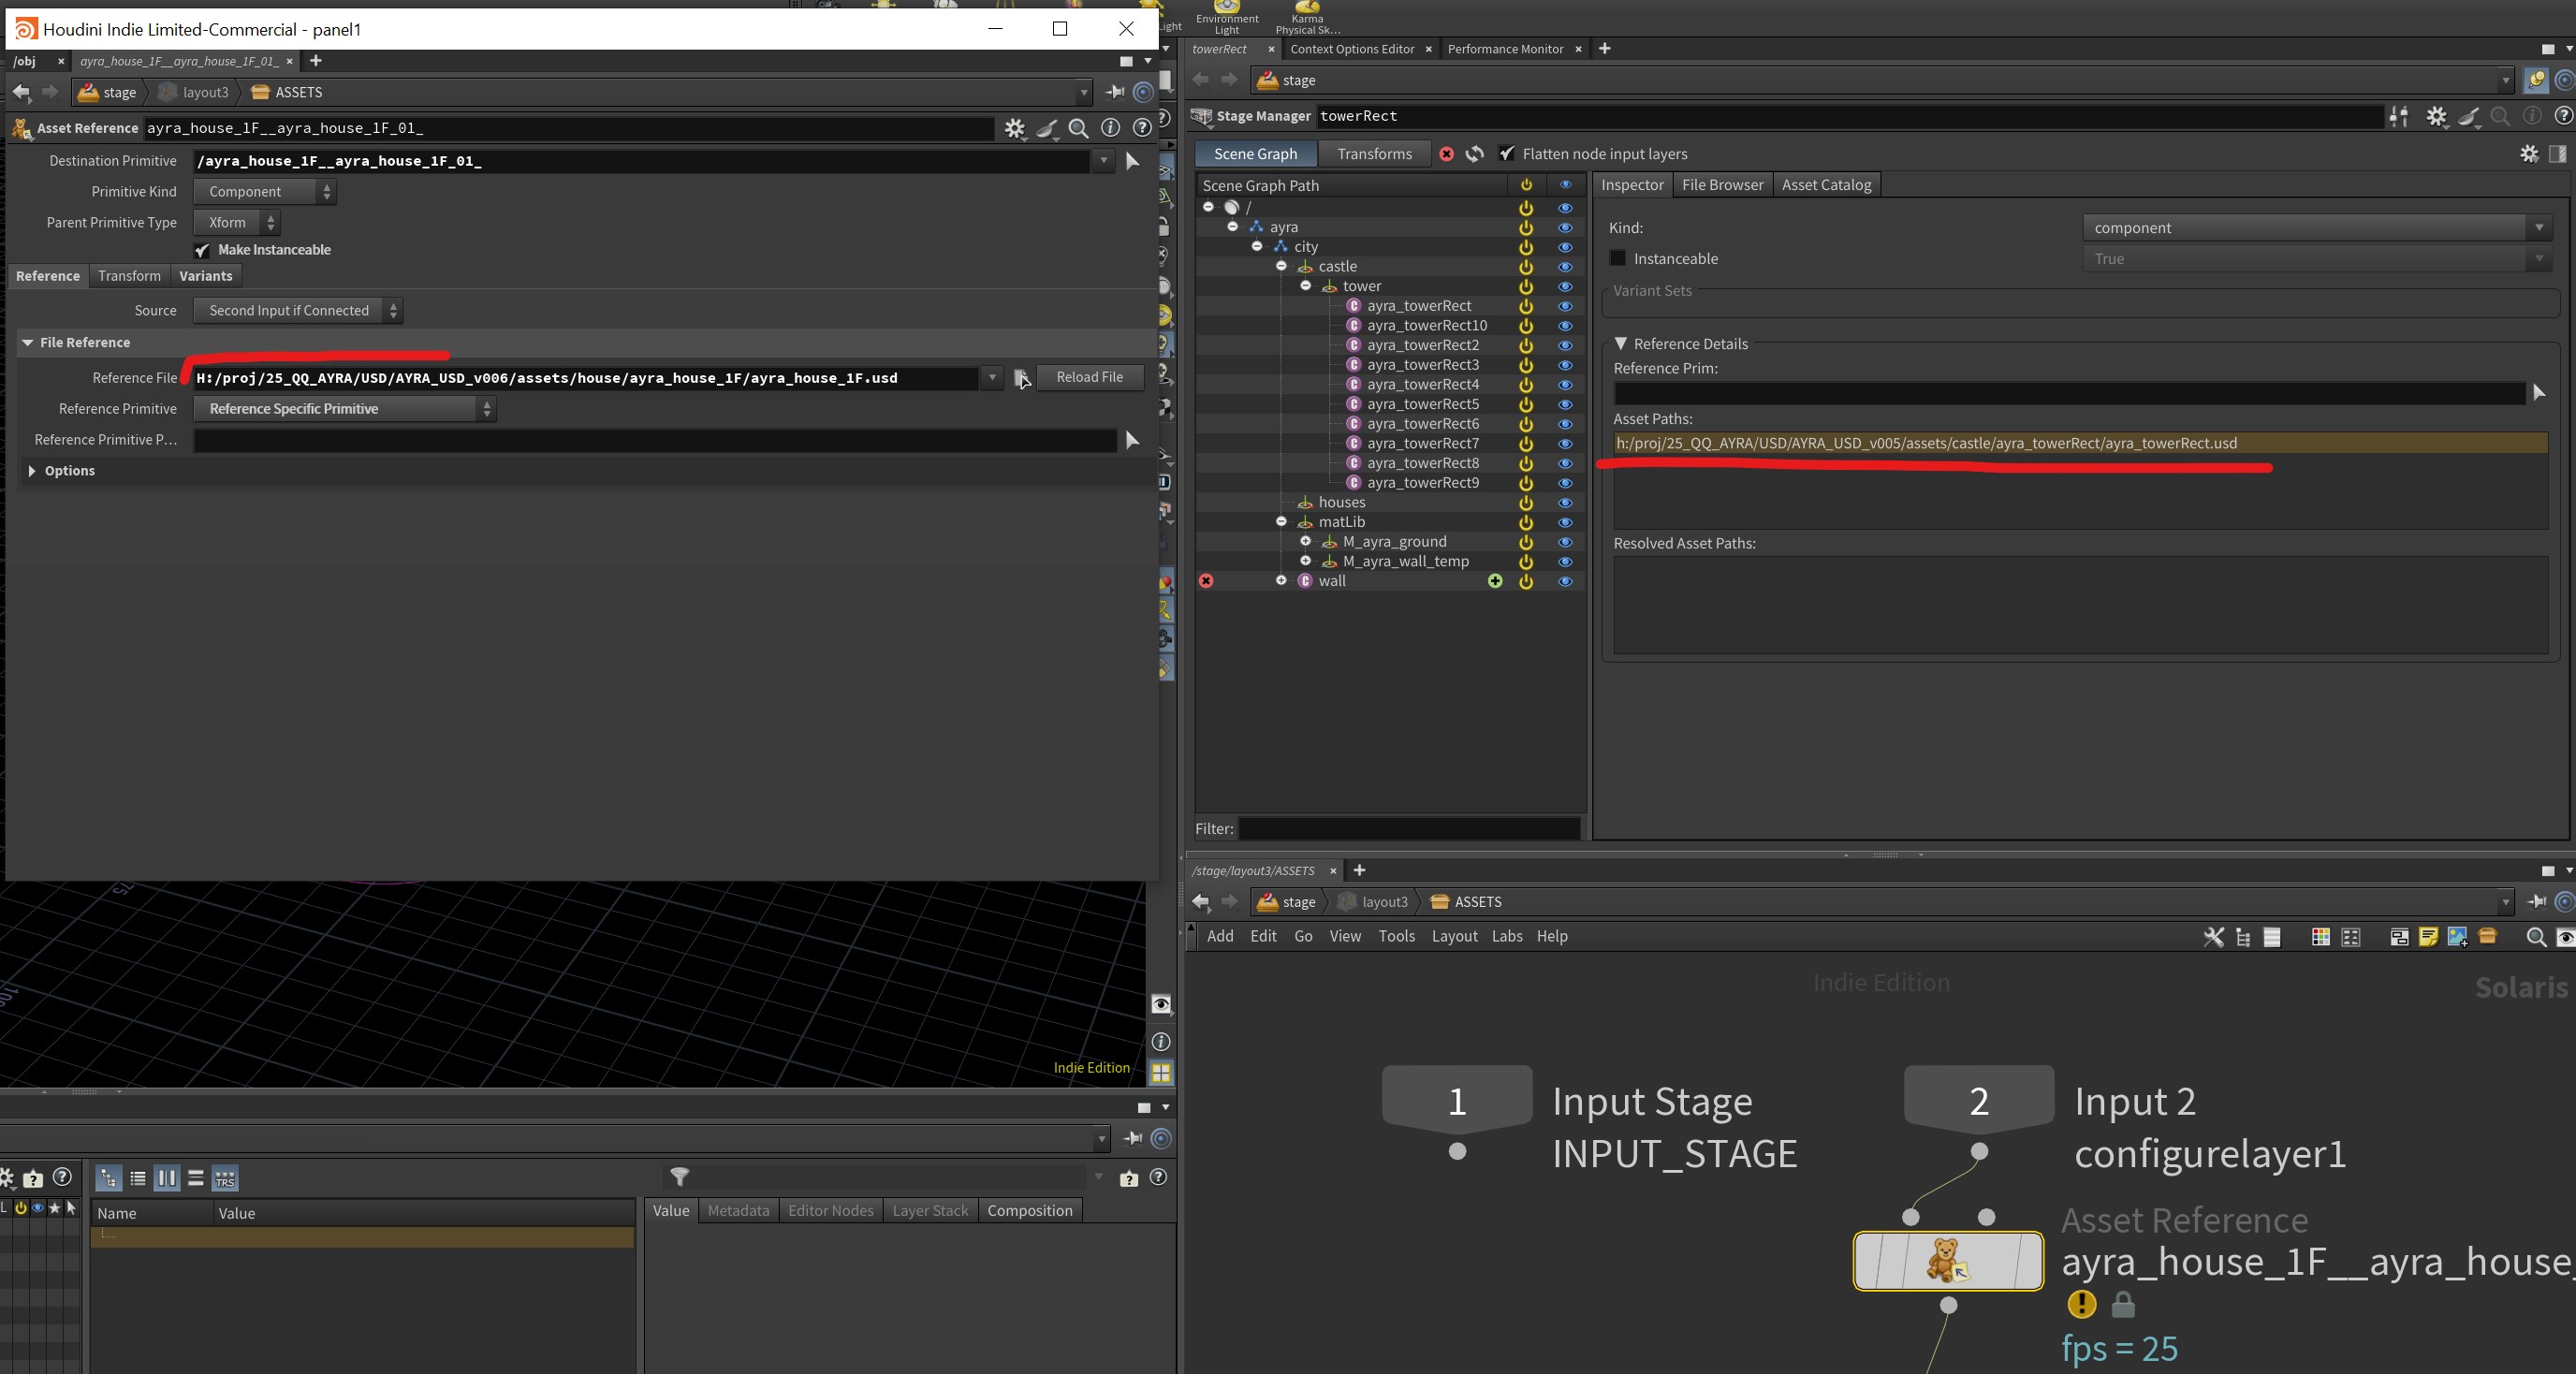Select ayra_towerRect5 in the scene graph tree
The image size is (2576, 1374).
tap(1422, 404)
